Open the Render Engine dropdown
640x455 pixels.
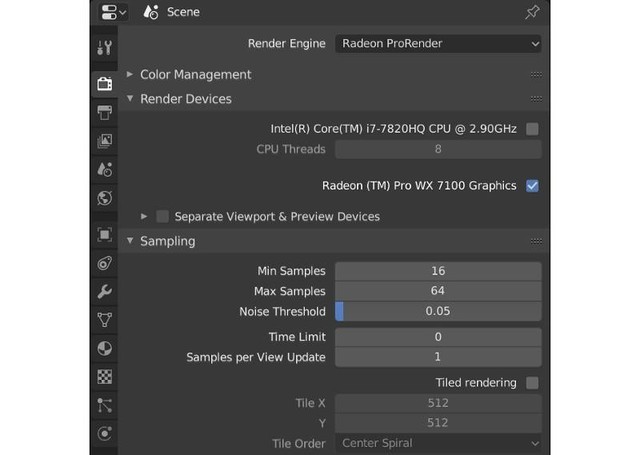(x=438, y=44)
